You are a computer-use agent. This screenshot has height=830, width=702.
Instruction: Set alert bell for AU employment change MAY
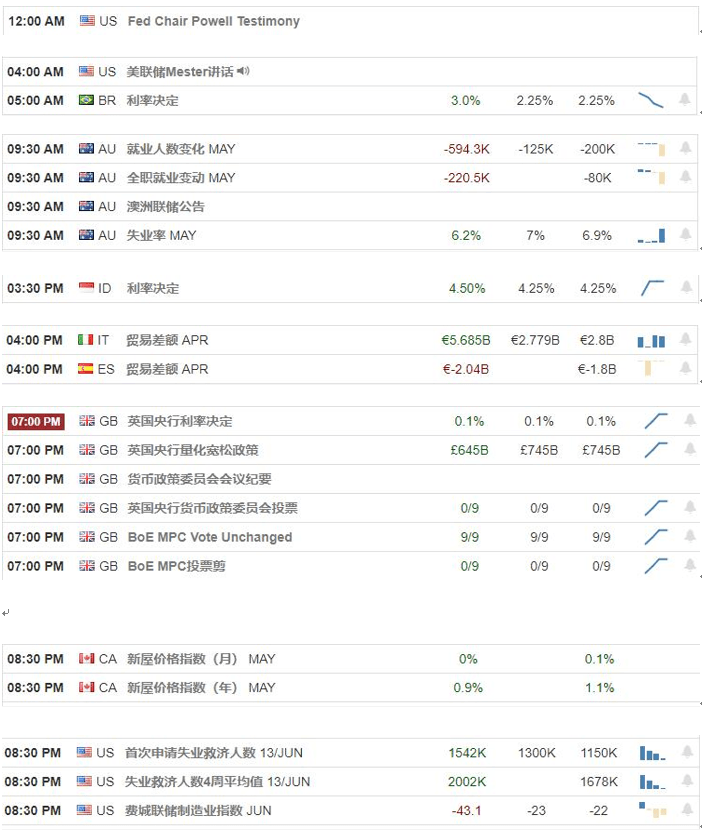click(685, 148)
